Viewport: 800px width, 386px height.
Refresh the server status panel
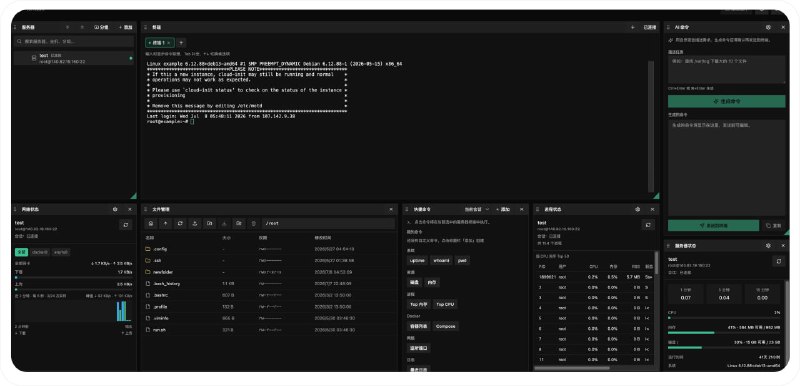coord(779,261)
